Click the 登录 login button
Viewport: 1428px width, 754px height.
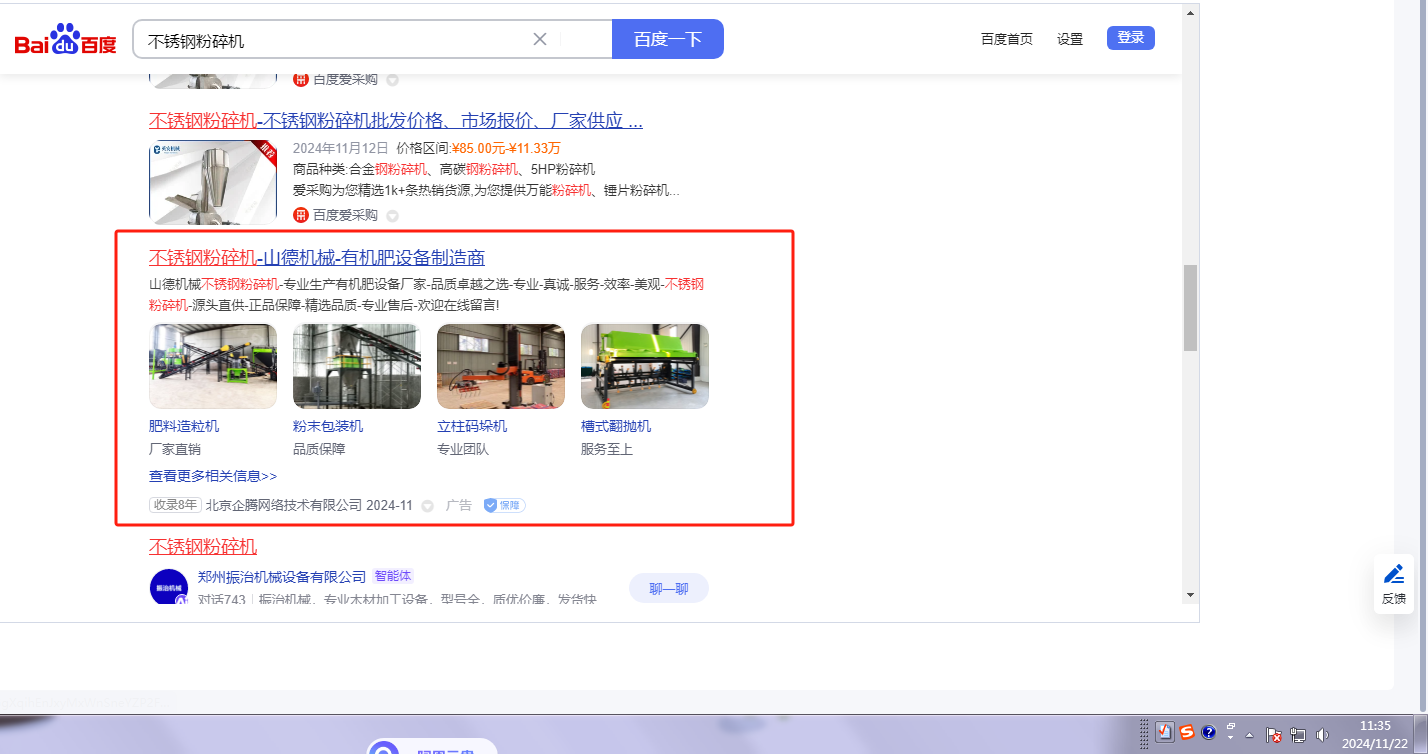pos(1130,38)
